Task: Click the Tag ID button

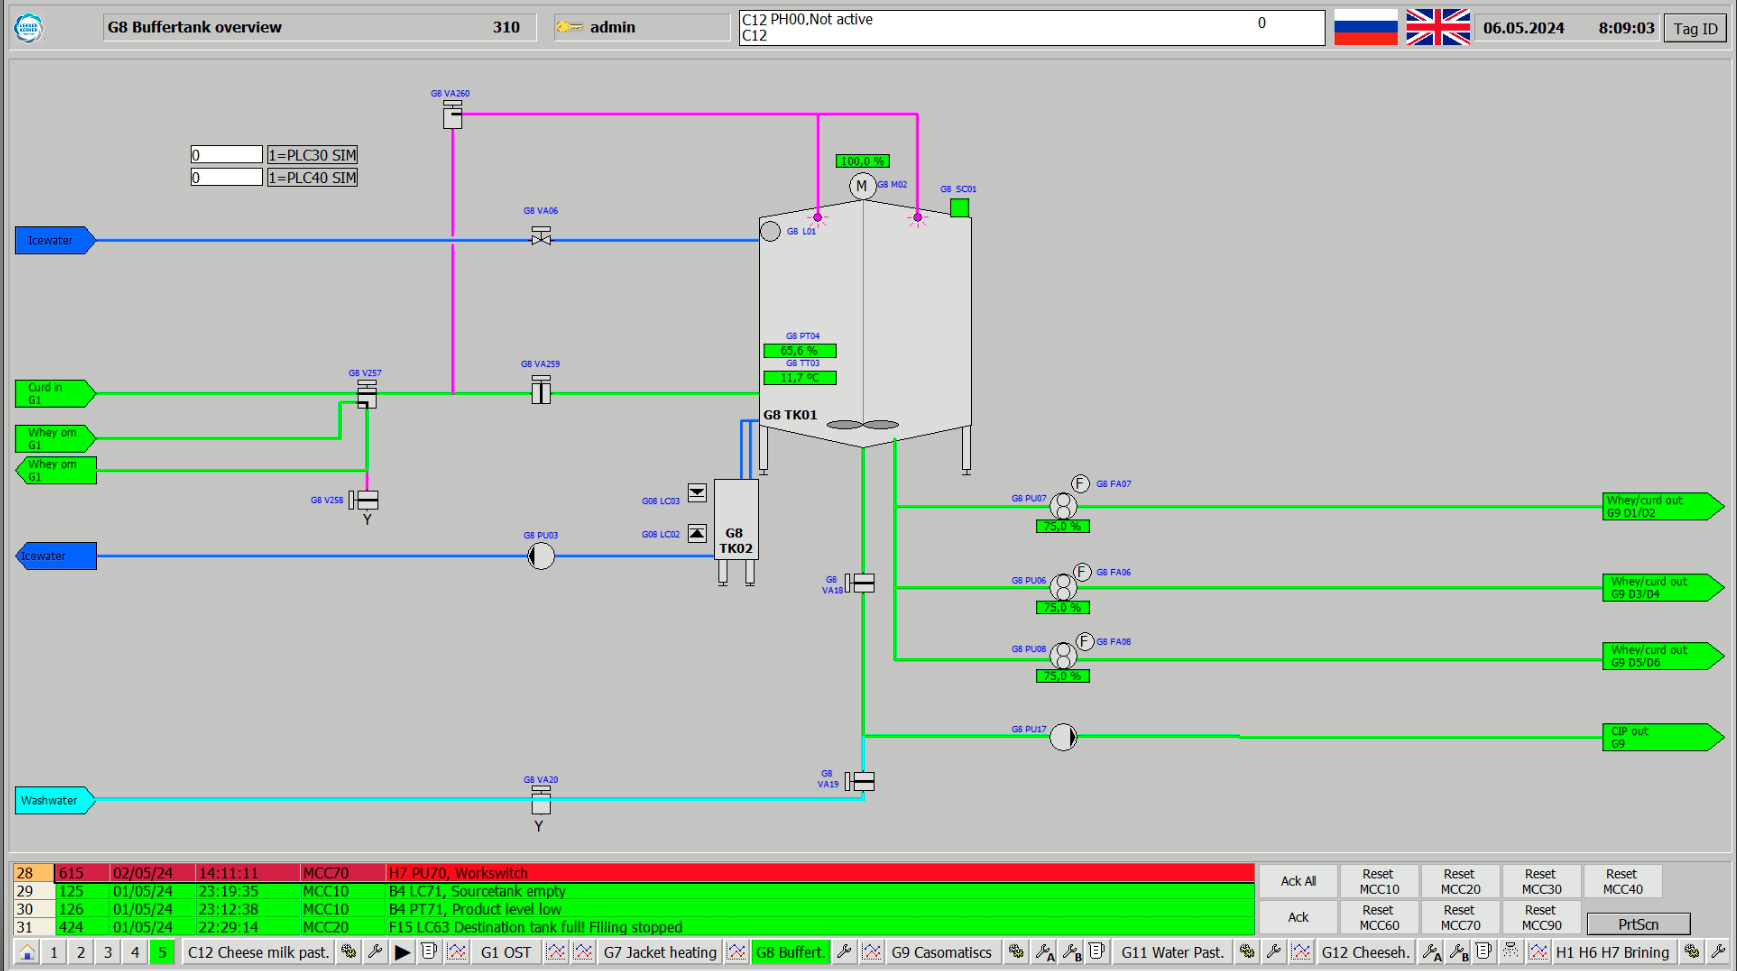Action: 1696,28
